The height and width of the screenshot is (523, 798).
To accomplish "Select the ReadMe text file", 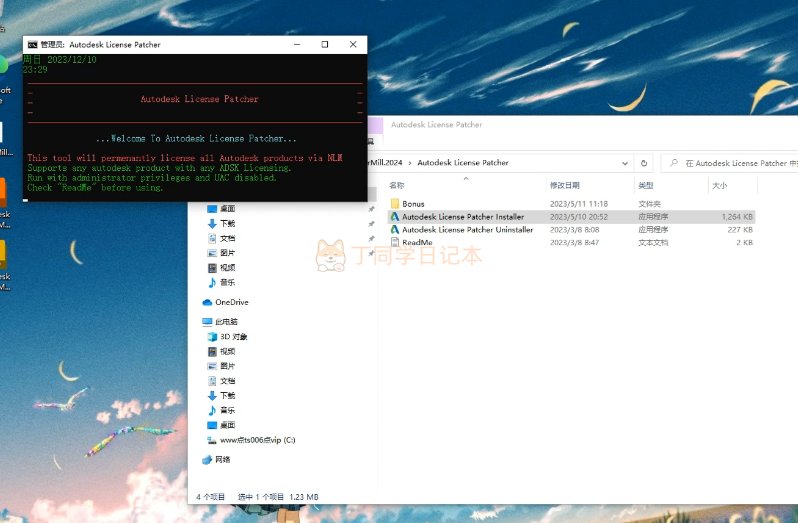I will pyautogui.click(x=417, y=242).
